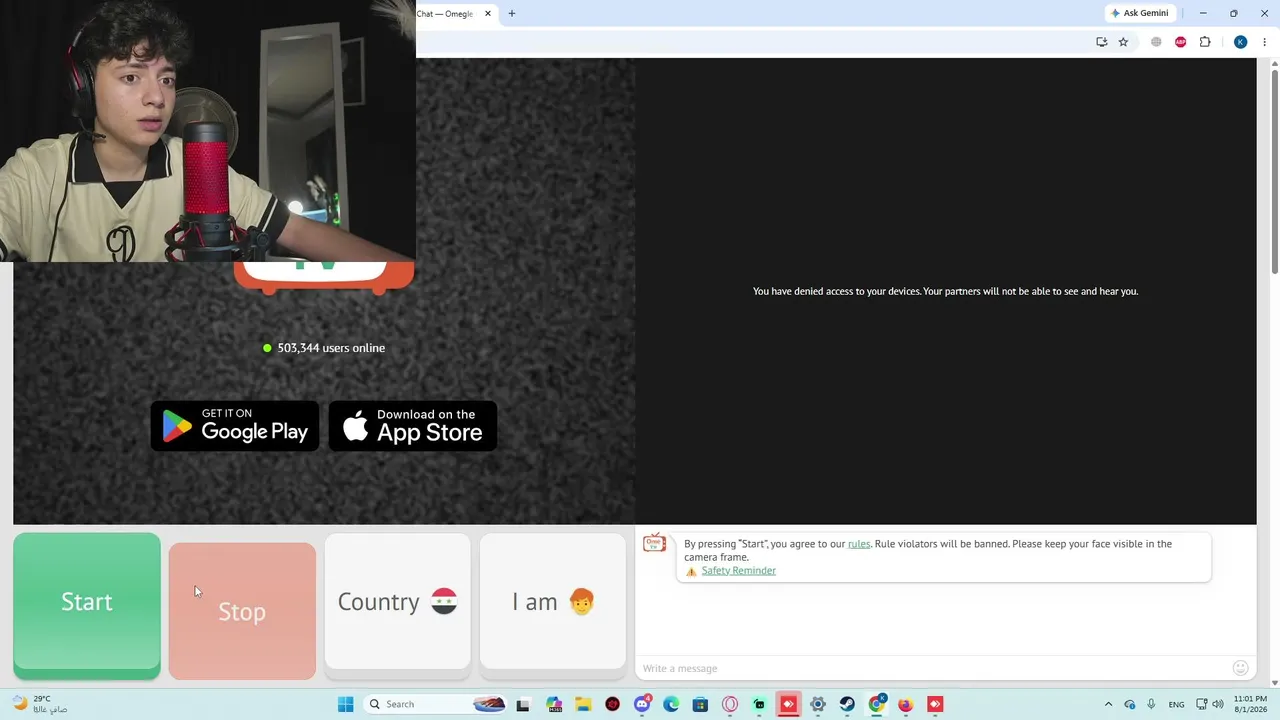Image resolution: width=1280 pixels, height=720 pixels.
Task: Show hidden system tray icons
Action: point(1108,704)
